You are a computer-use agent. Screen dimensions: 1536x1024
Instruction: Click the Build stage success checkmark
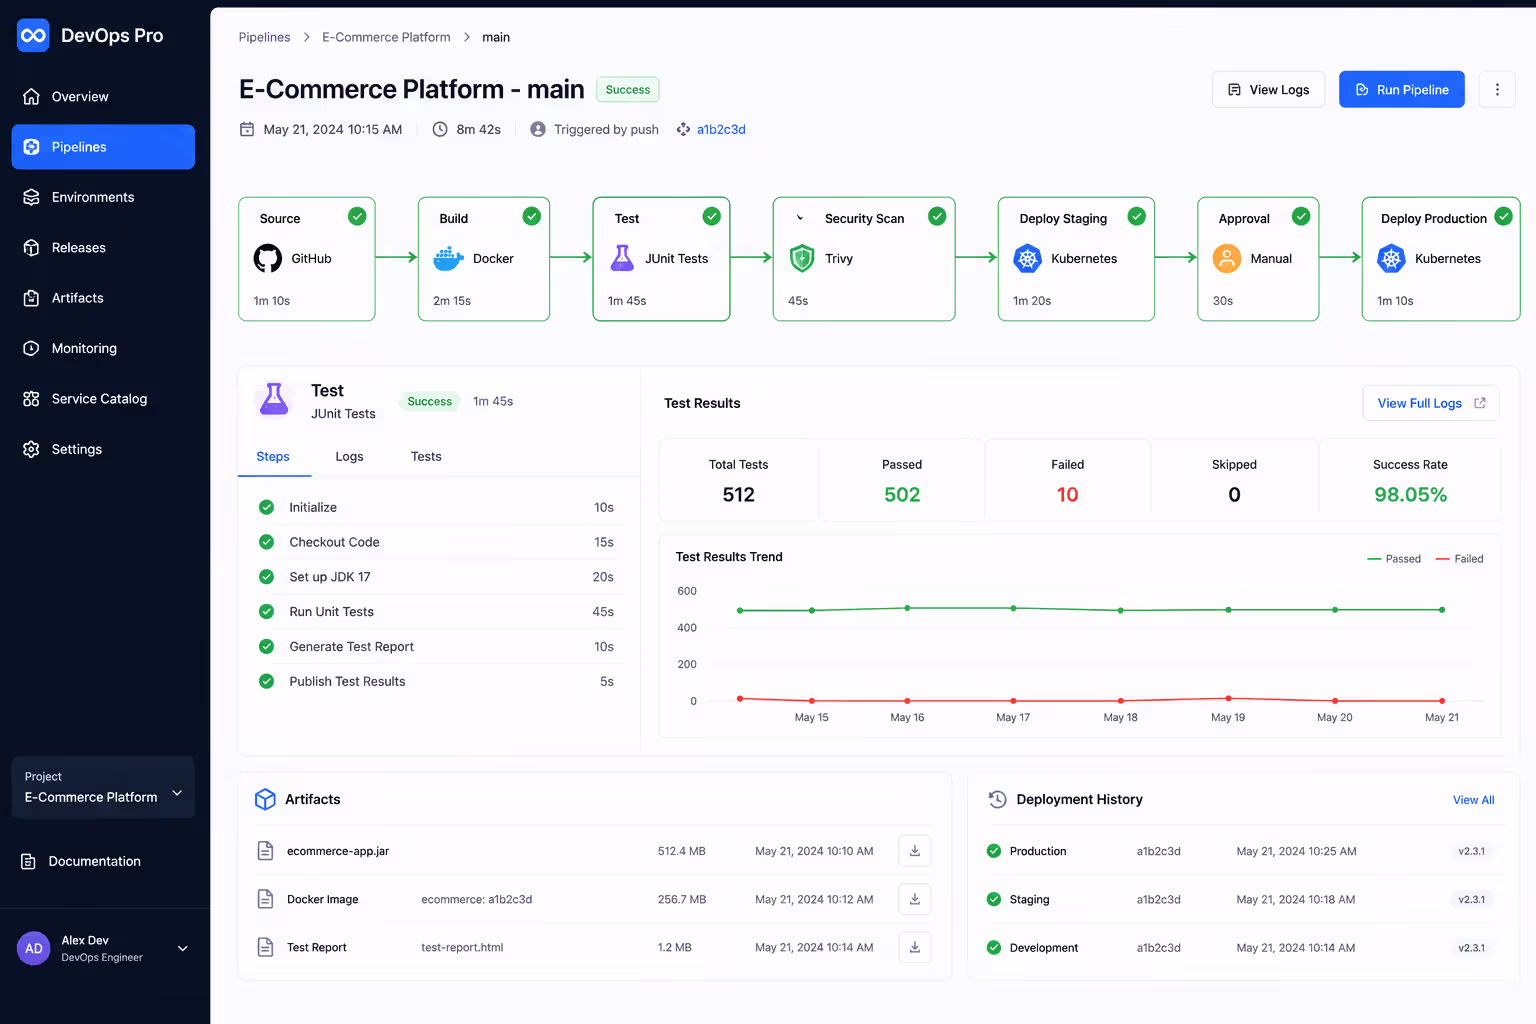(532, 216)
